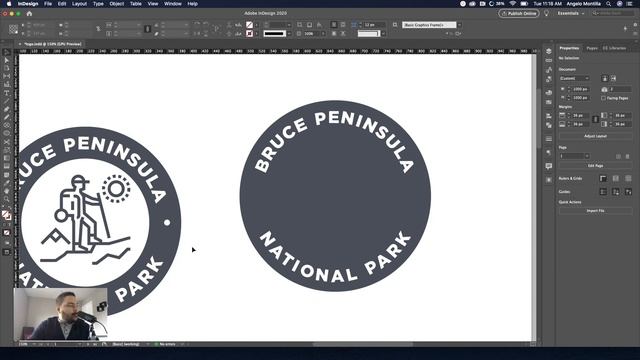Select the Free Transform tool

tap(7, 150)
